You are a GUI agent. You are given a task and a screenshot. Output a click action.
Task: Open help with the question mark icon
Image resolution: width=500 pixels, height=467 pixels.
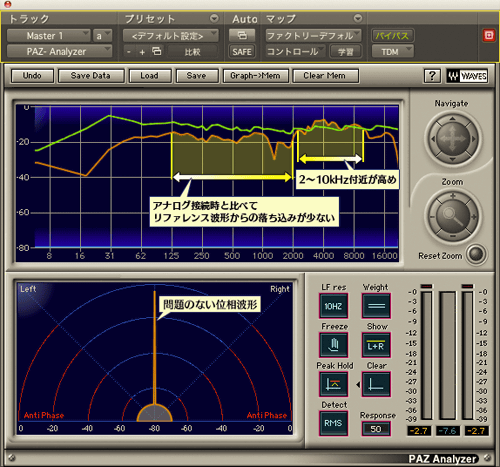click(432, 76)
